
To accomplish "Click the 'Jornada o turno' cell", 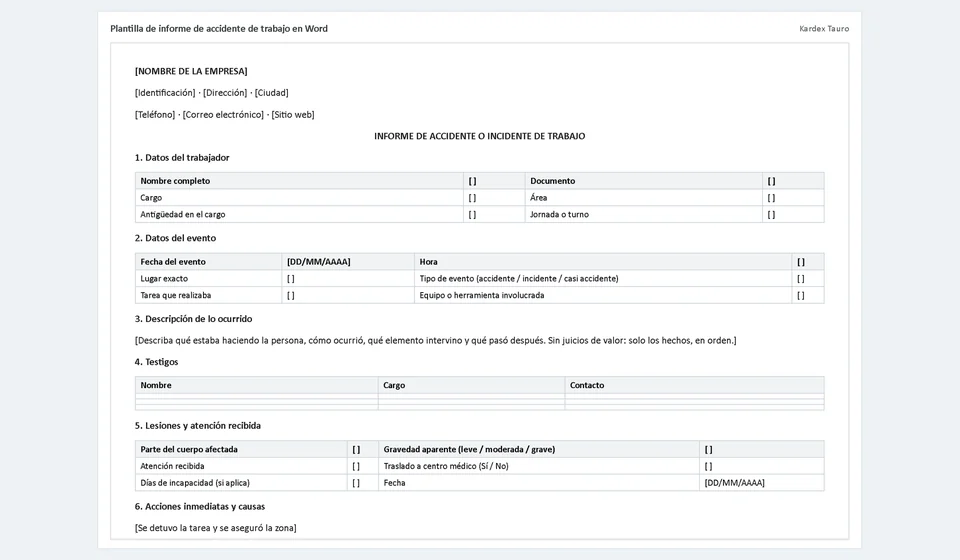I will (x=643, y=214).
